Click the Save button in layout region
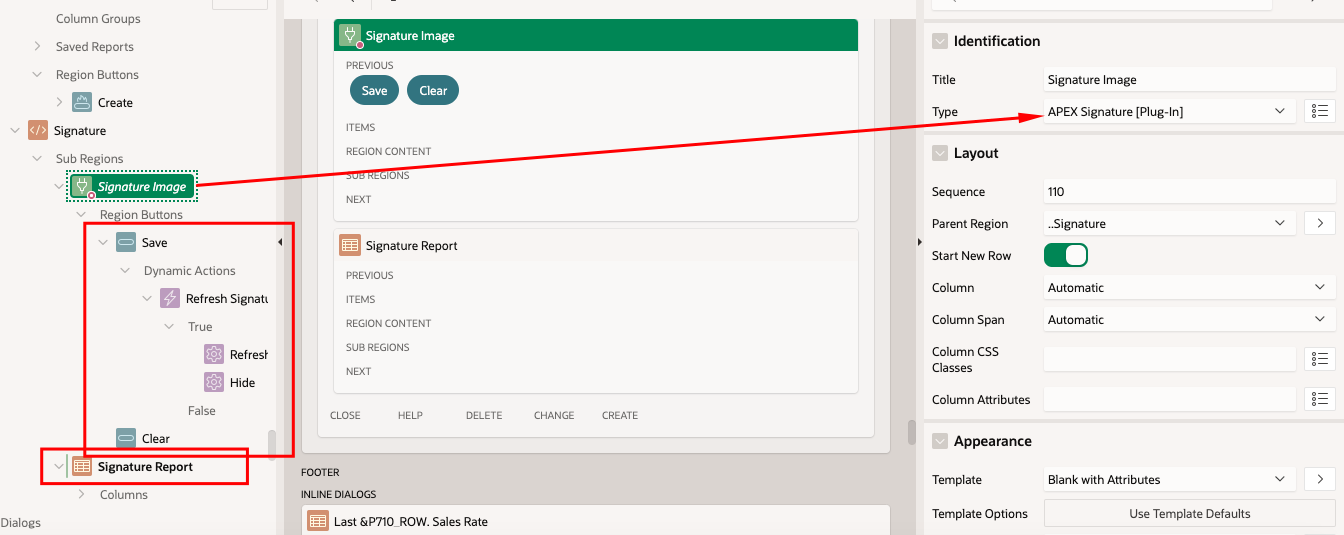1344x535 pixels. [374, 90]
